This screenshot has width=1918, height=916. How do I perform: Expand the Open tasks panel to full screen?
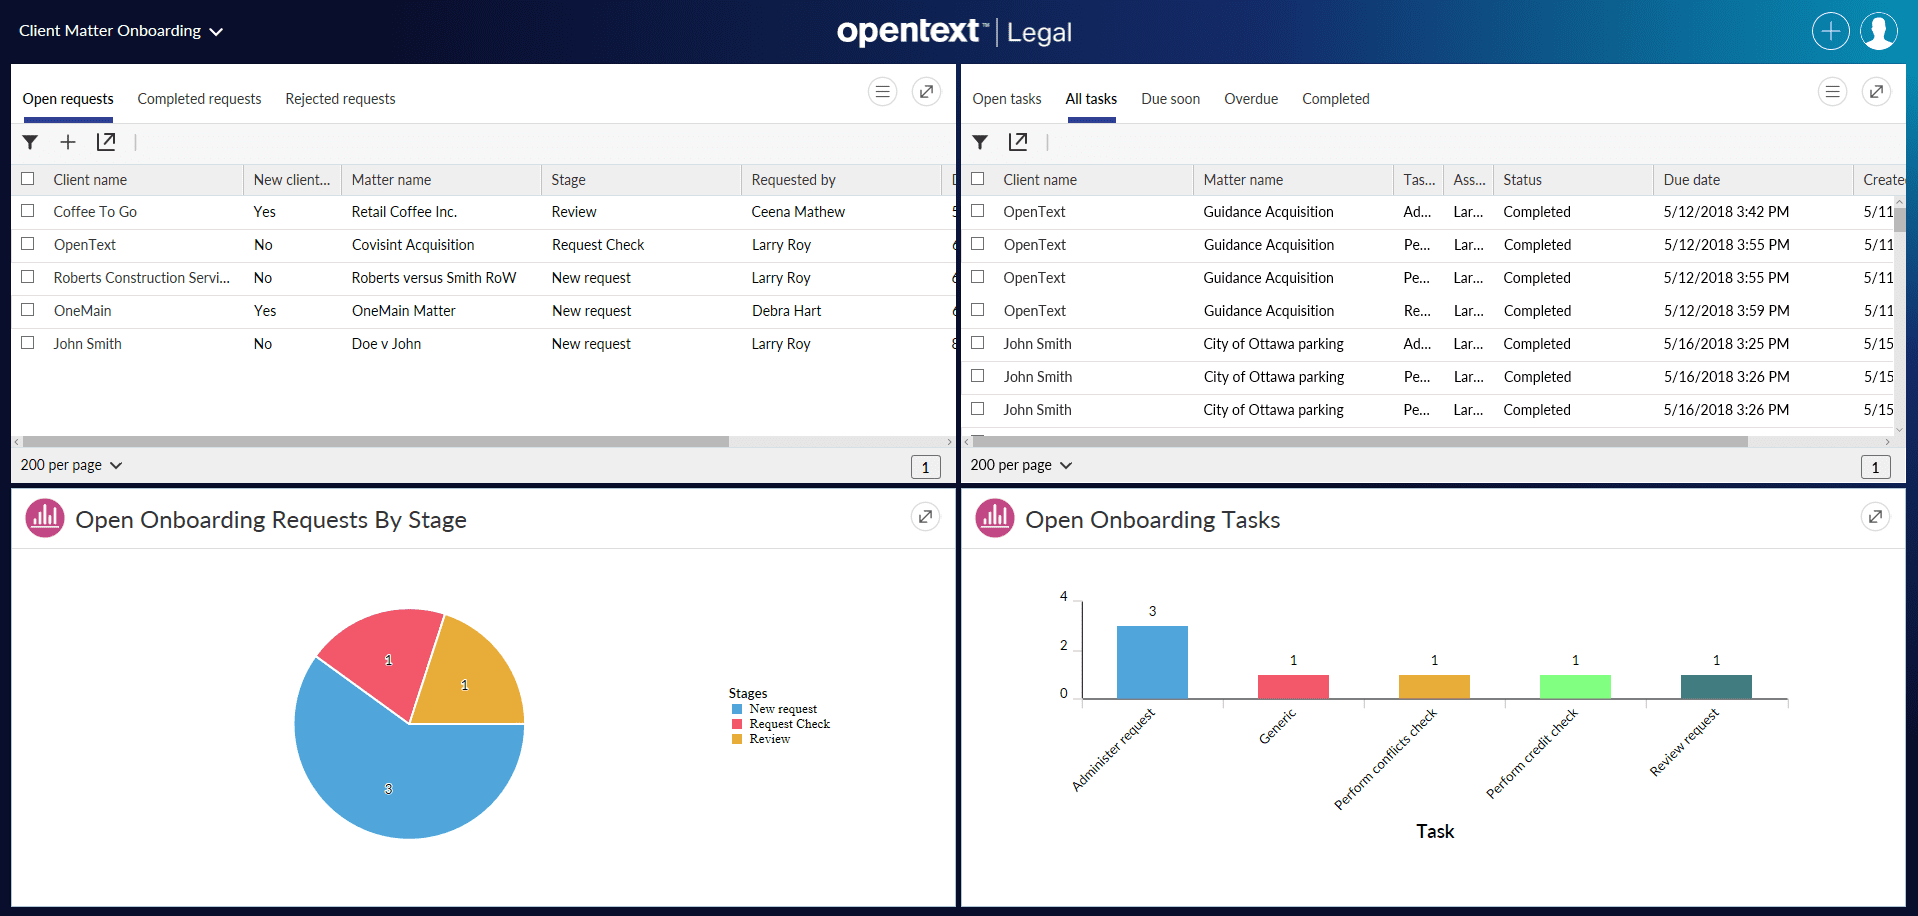coord(1876,91)
